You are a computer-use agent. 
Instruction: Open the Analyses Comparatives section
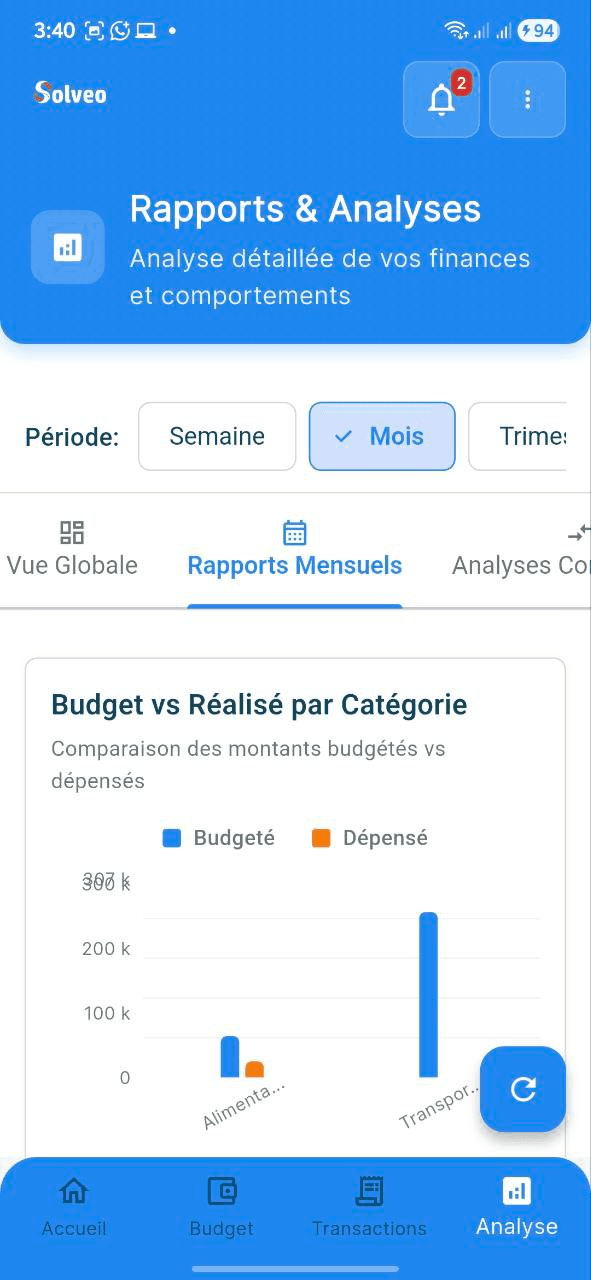click(x=520, y=565)
